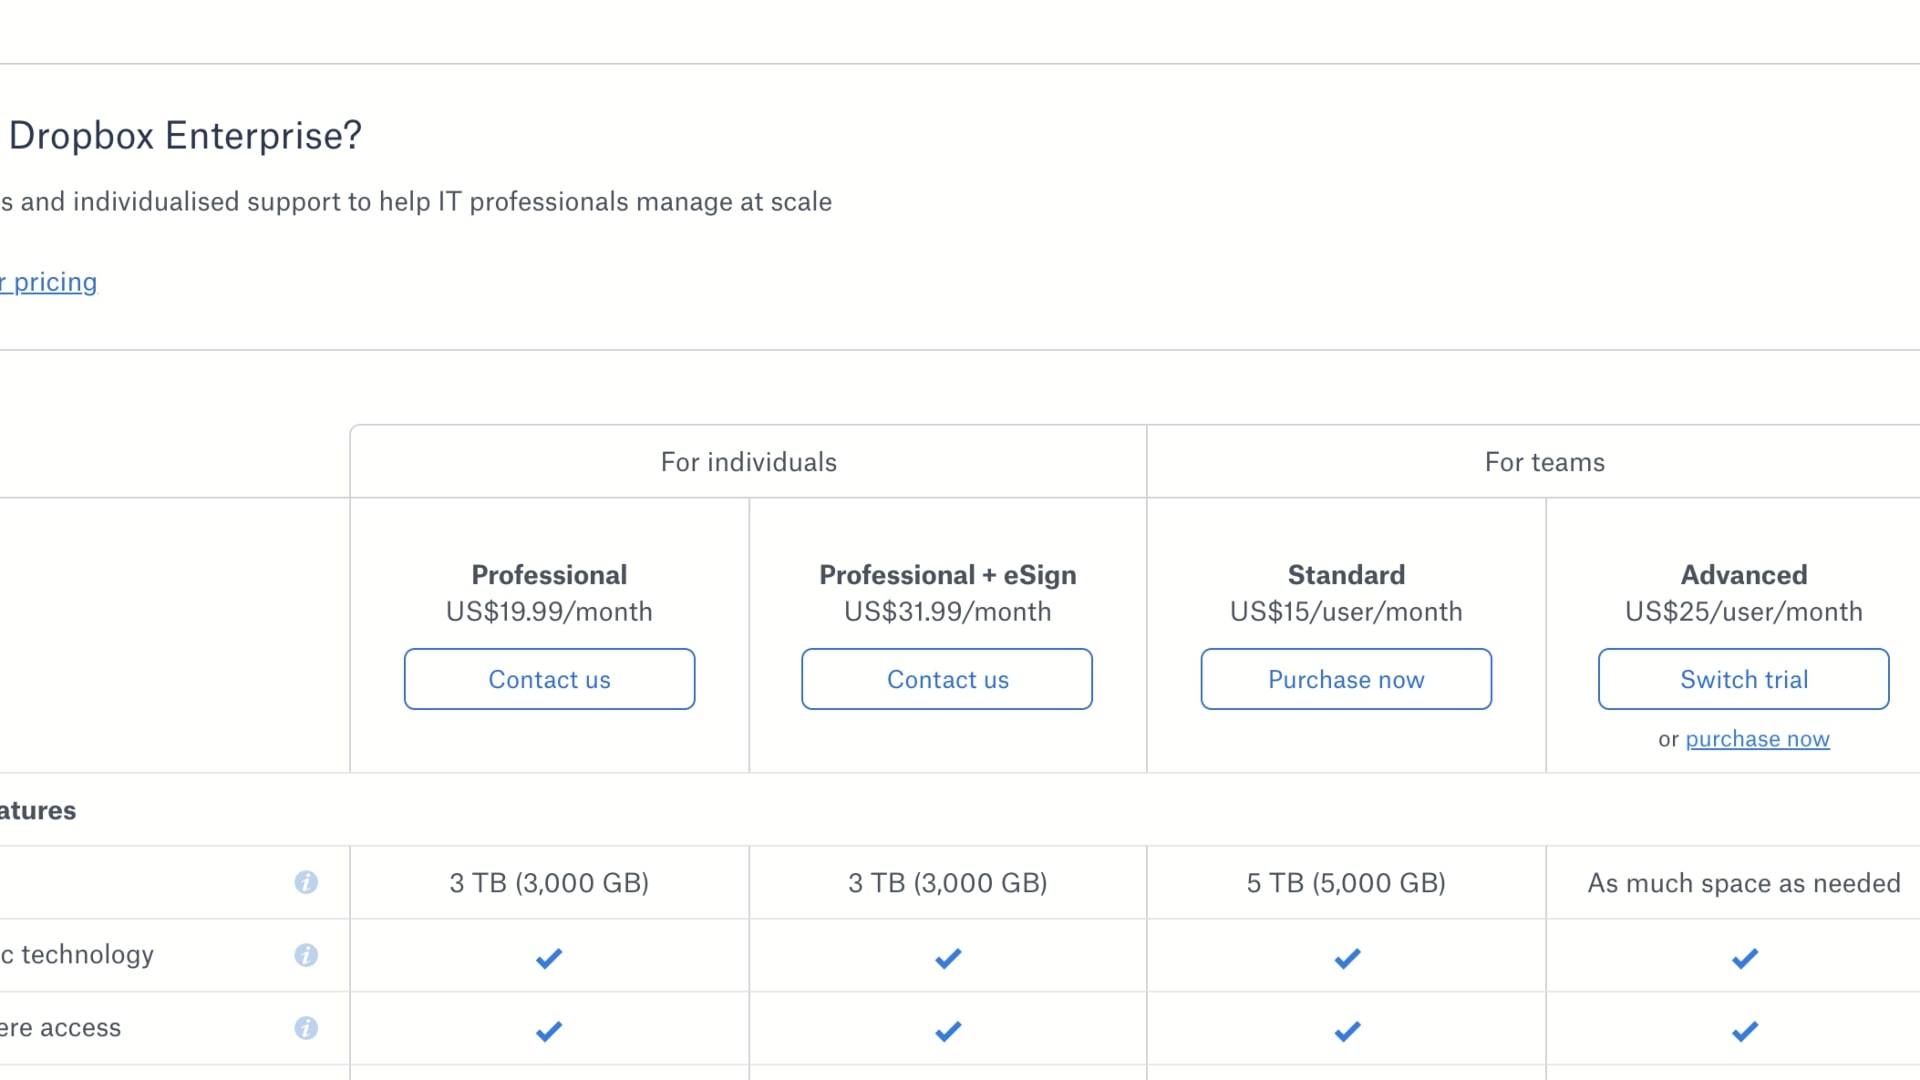Click the info icon next to sync technology
The height and width of the screenshot is (1080, 1920).
[x=305, y=955]
